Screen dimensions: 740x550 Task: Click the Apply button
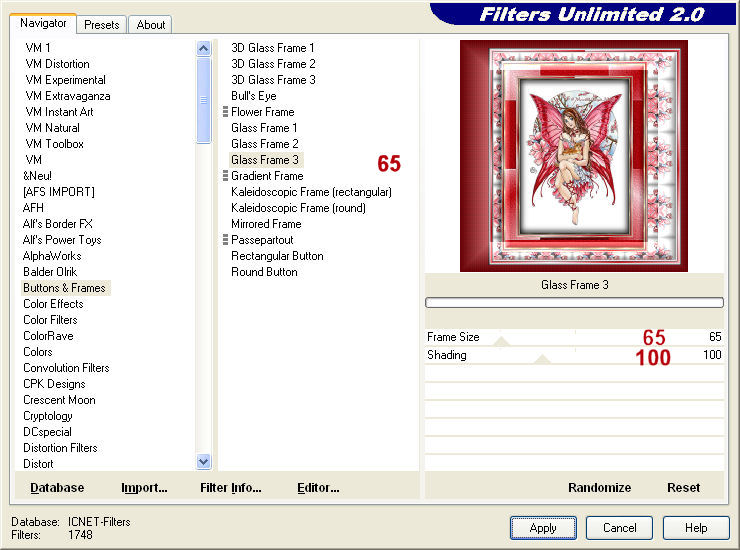[543, 528]
